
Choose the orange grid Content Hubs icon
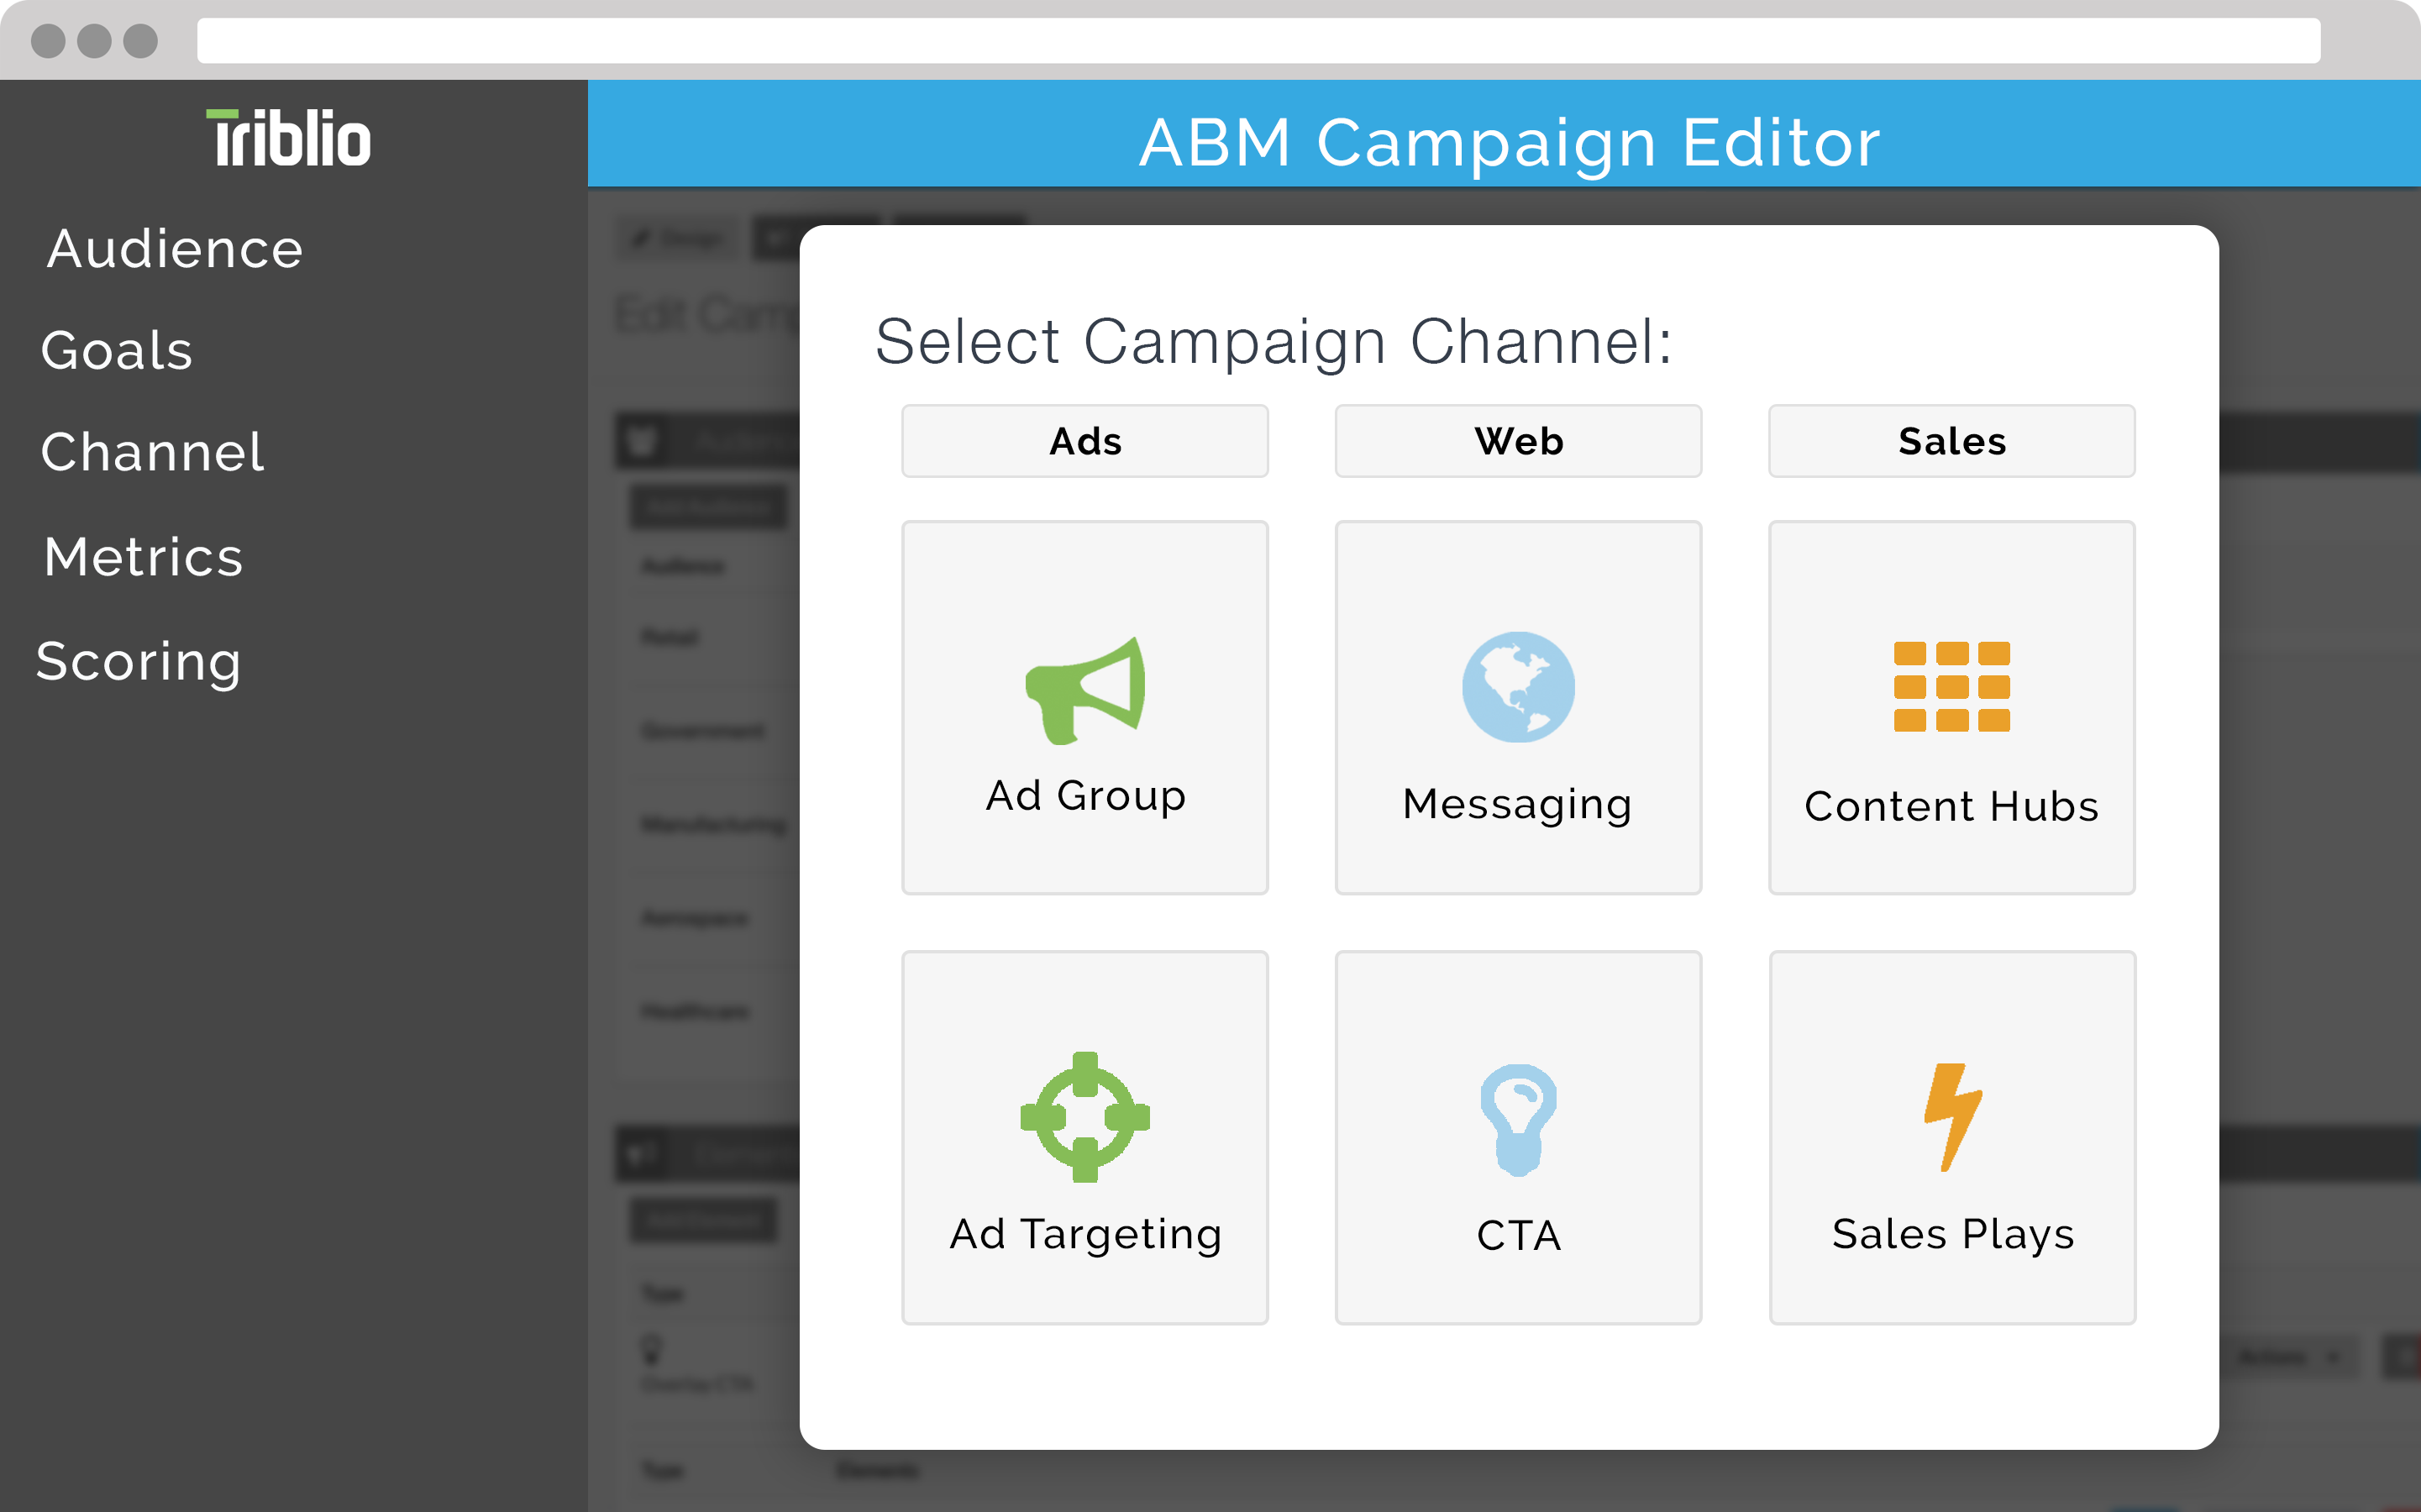tap(1951, 686)
